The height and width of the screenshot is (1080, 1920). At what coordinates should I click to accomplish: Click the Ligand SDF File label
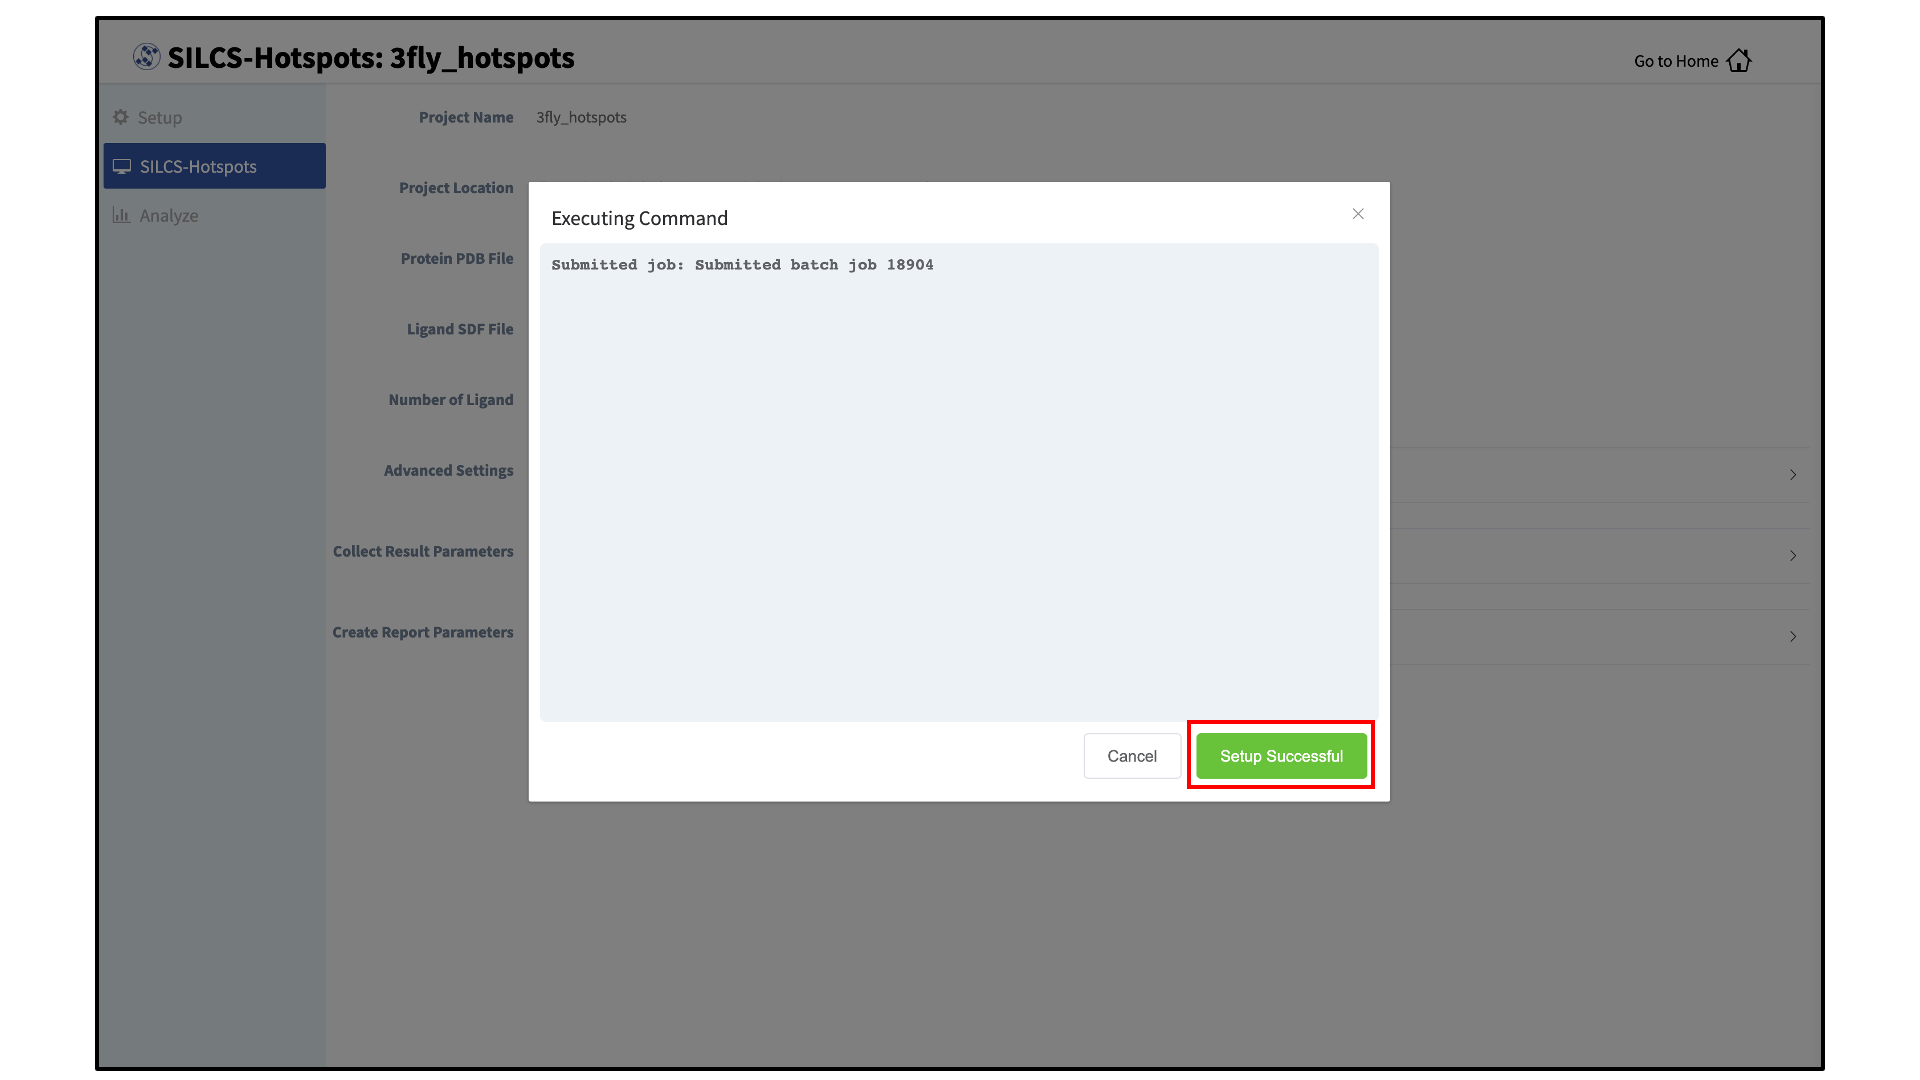[460, 329]
